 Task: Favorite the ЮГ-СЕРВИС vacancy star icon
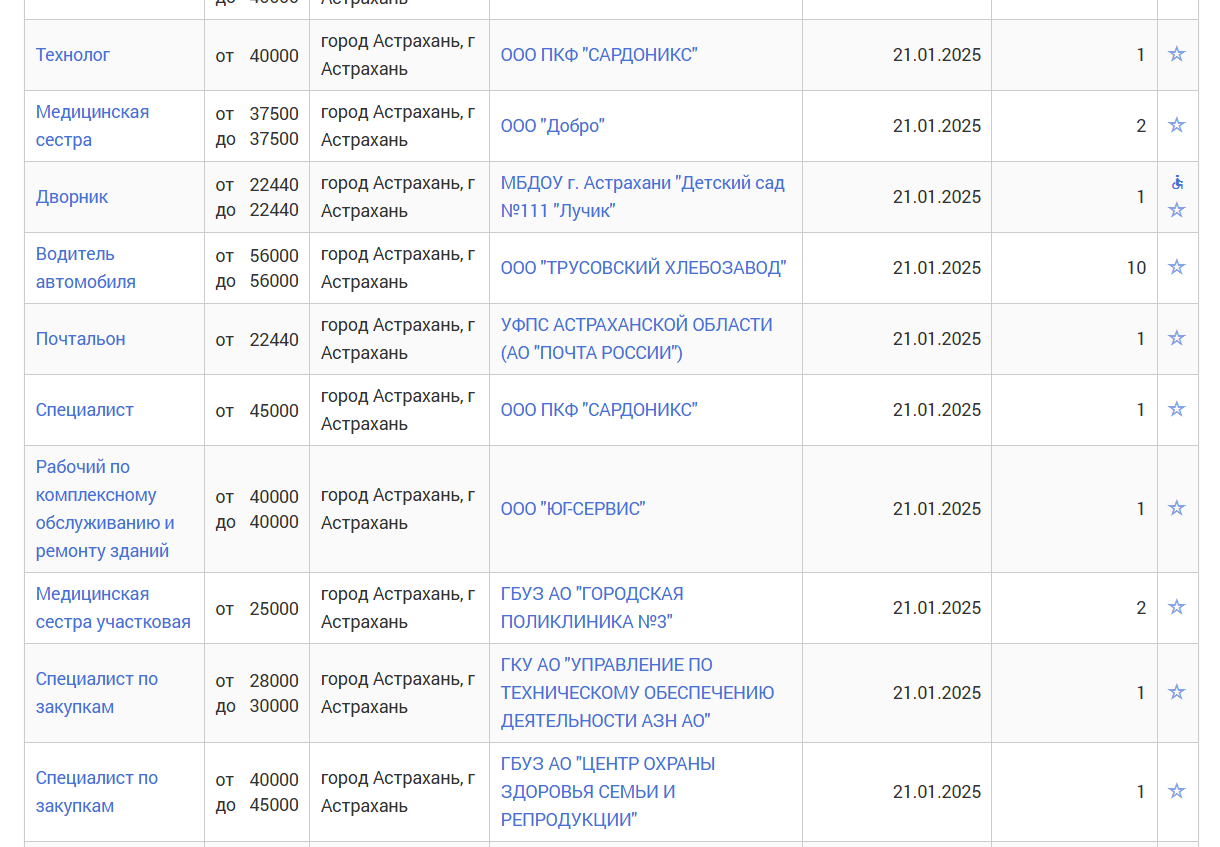point(1177,508)
